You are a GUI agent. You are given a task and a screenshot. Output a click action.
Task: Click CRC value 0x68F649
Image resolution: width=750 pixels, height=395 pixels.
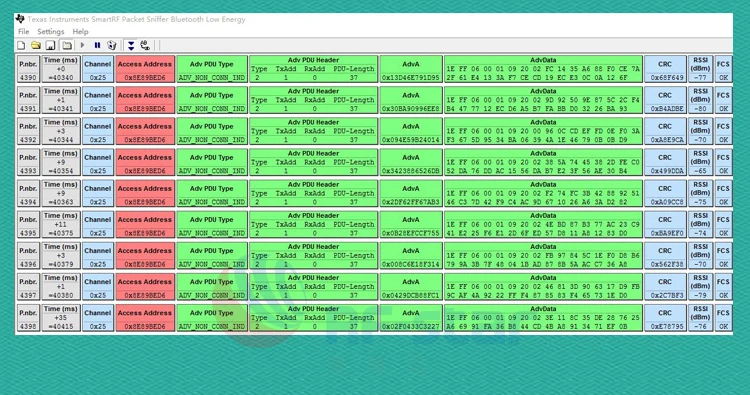667,77
